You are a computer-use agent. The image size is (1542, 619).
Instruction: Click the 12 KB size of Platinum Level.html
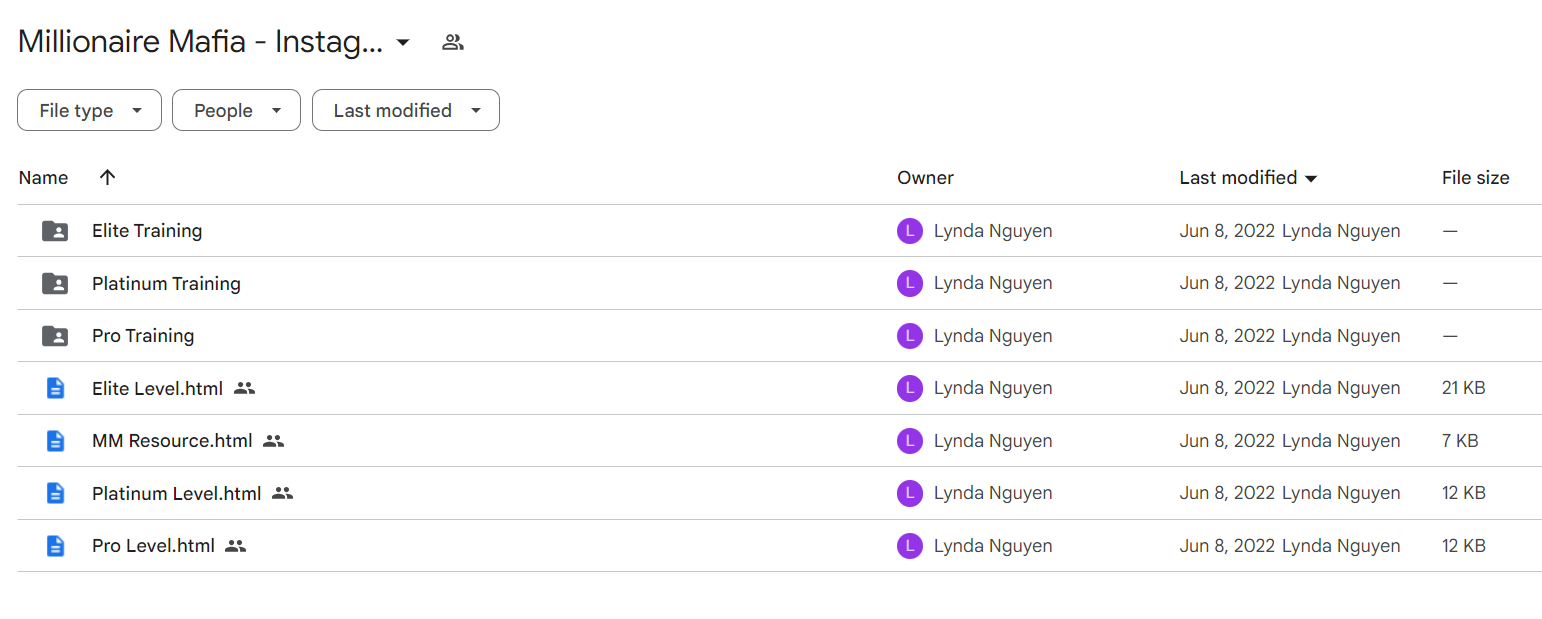tap(1464, 493)
